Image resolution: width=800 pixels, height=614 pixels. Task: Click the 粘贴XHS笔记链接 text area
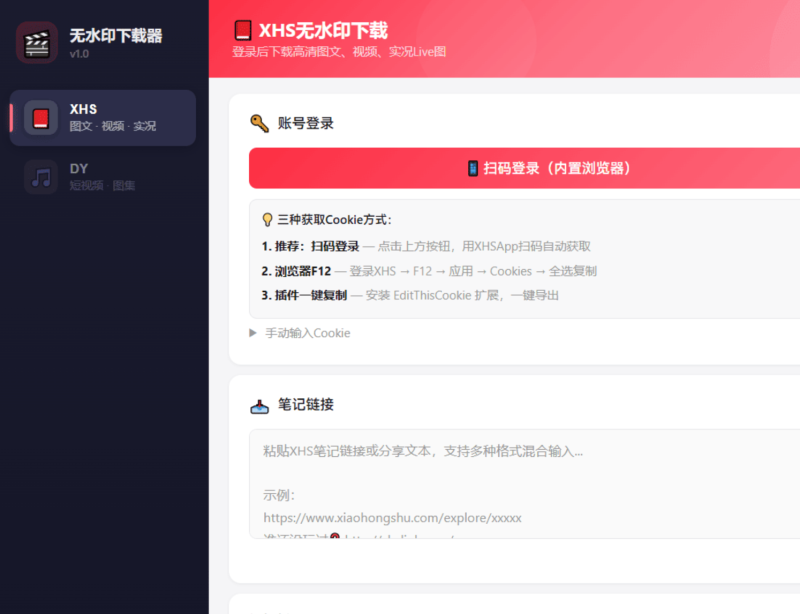pos(524,484)
